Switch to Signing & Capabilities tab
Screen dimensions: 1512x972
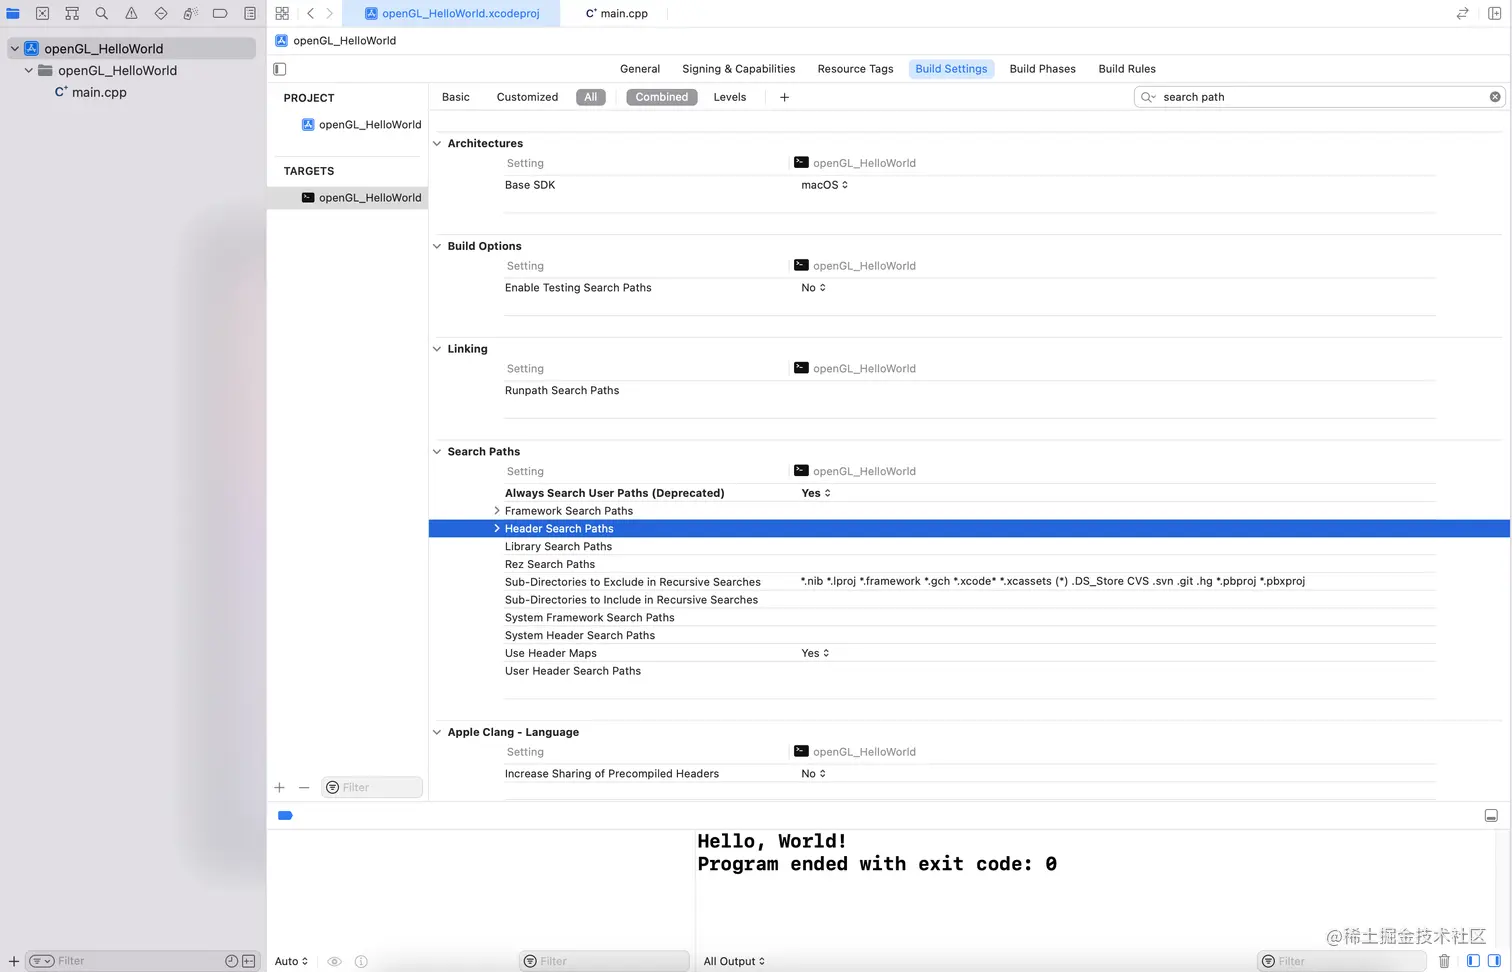739,69
